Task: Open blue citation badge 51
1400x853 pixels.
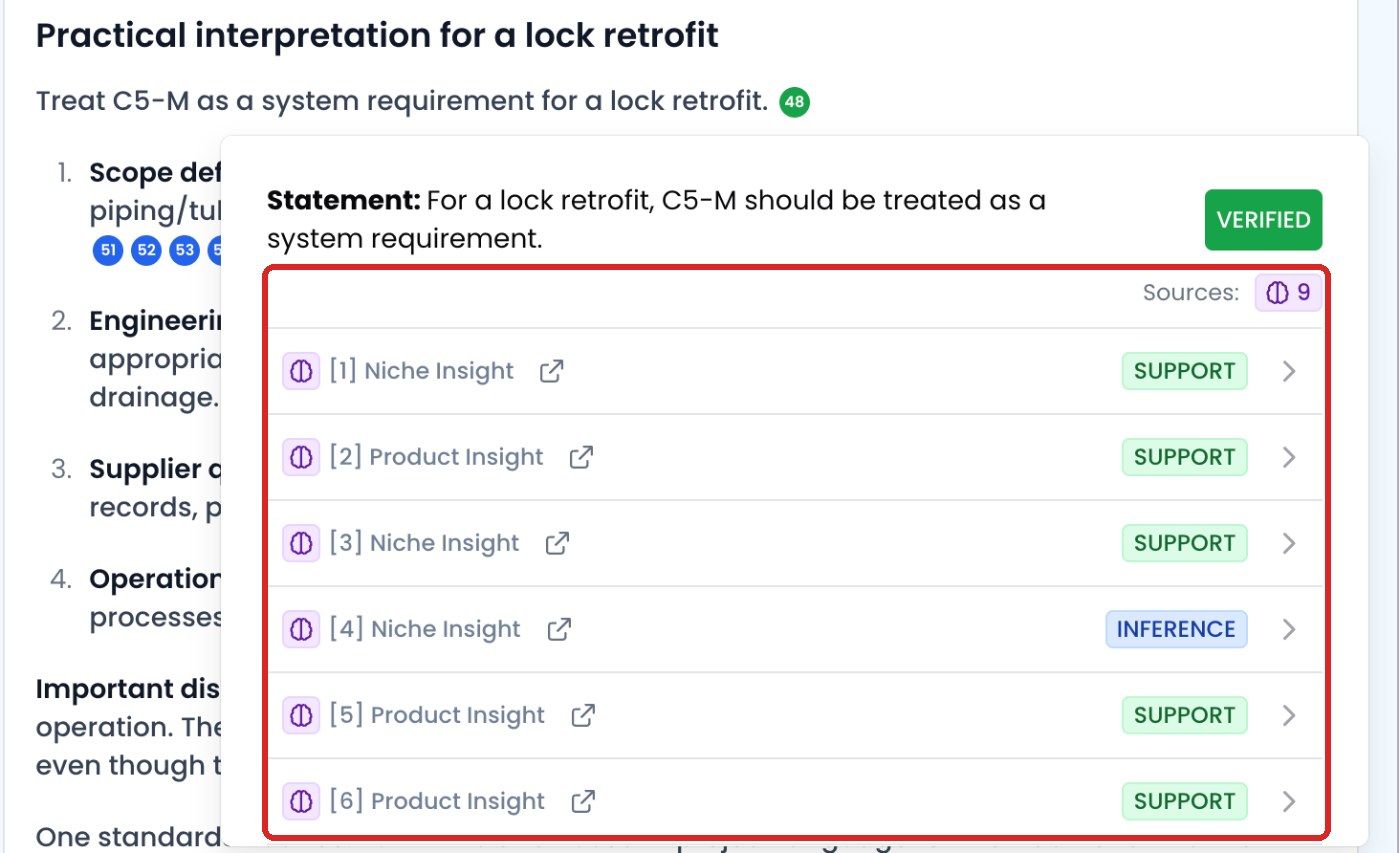Action: pos(108,250)
